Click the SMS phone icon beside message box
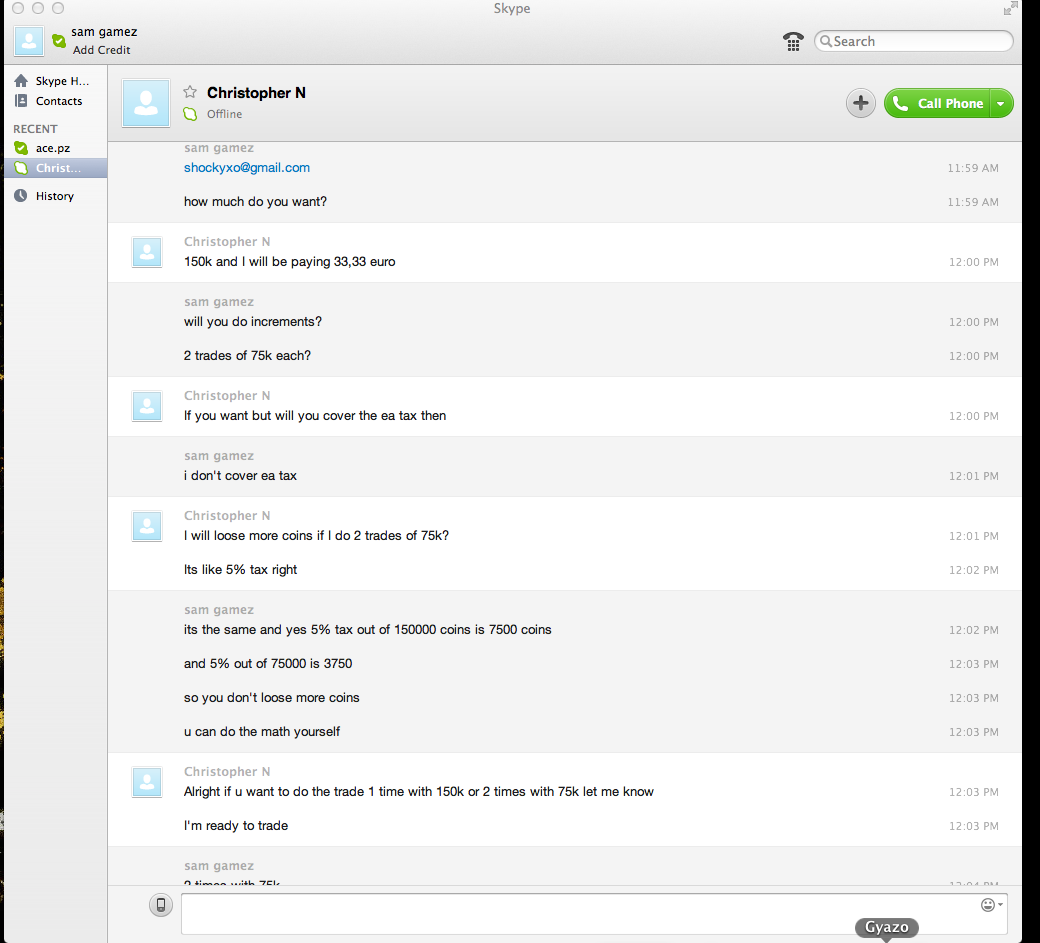 (160, 905)
